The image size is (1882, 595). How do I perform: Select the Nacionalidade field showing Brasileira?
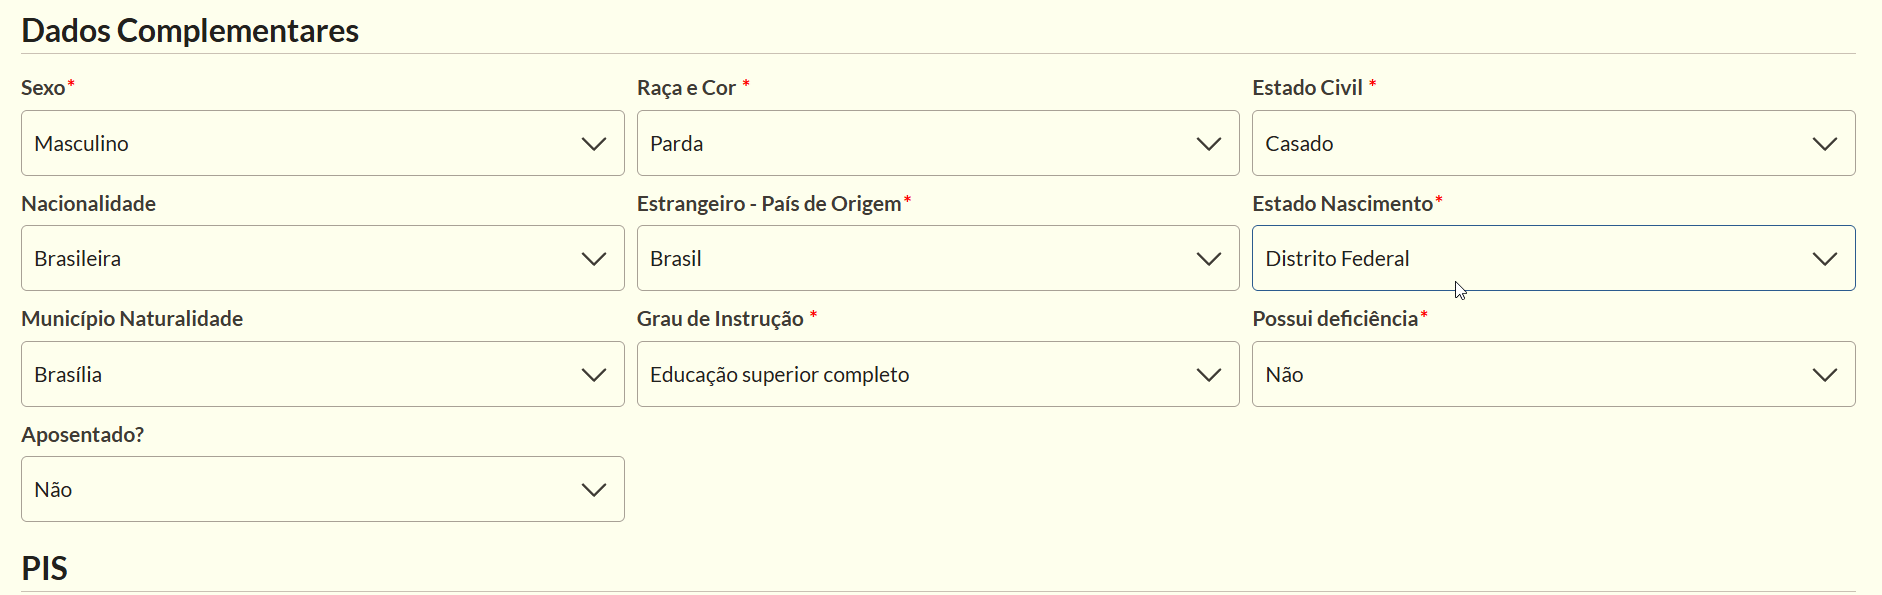322,258
